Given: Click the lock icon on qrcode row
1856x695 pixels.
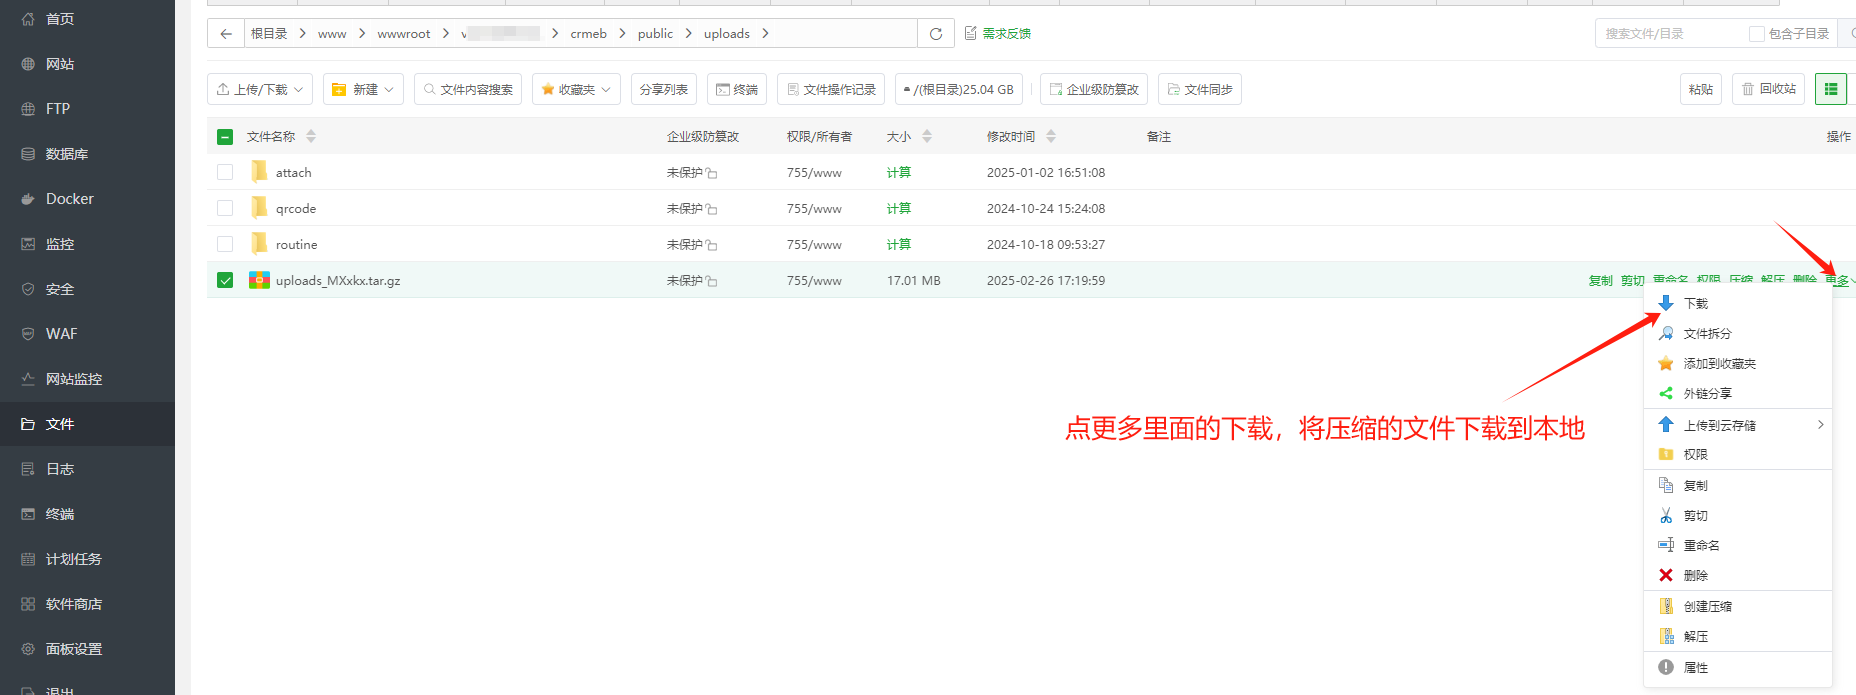Looking at the screenshot, I should tap(711, 209).
